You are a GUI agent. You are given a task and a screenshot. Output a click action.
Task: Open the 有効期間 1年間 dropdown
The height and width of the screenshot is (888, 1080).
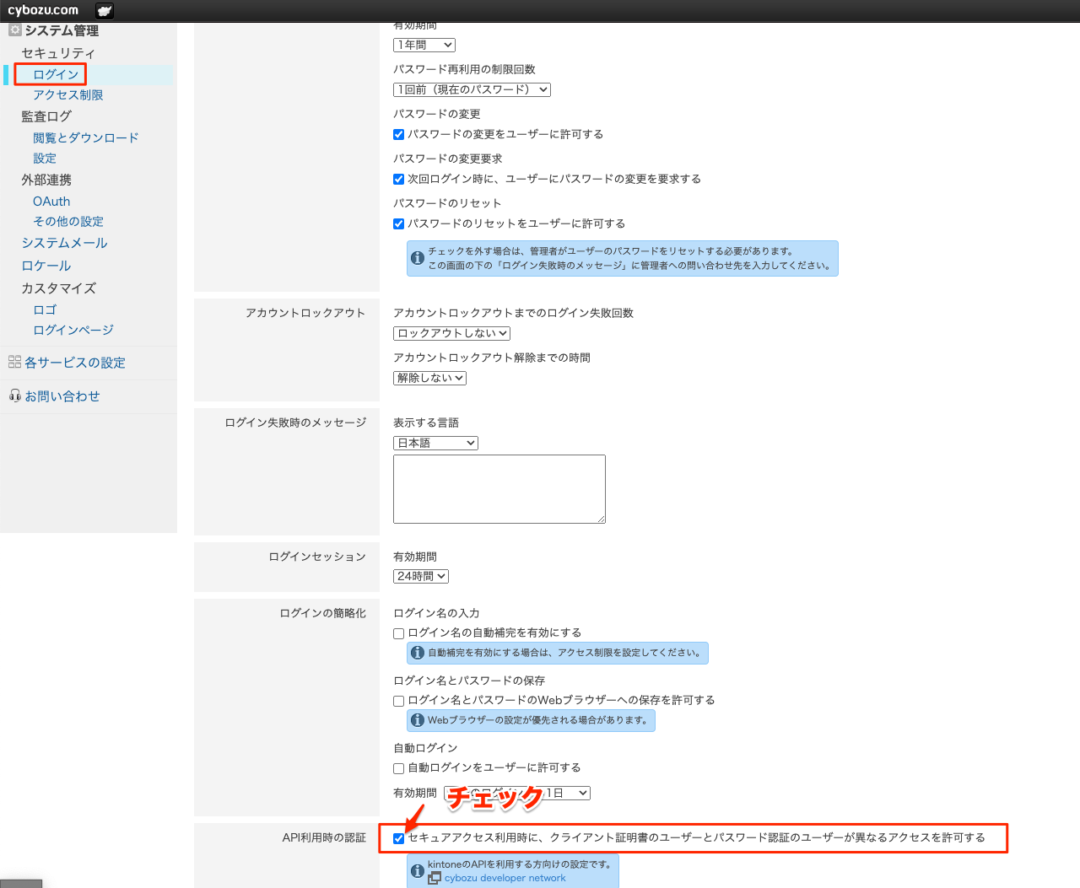425,44
